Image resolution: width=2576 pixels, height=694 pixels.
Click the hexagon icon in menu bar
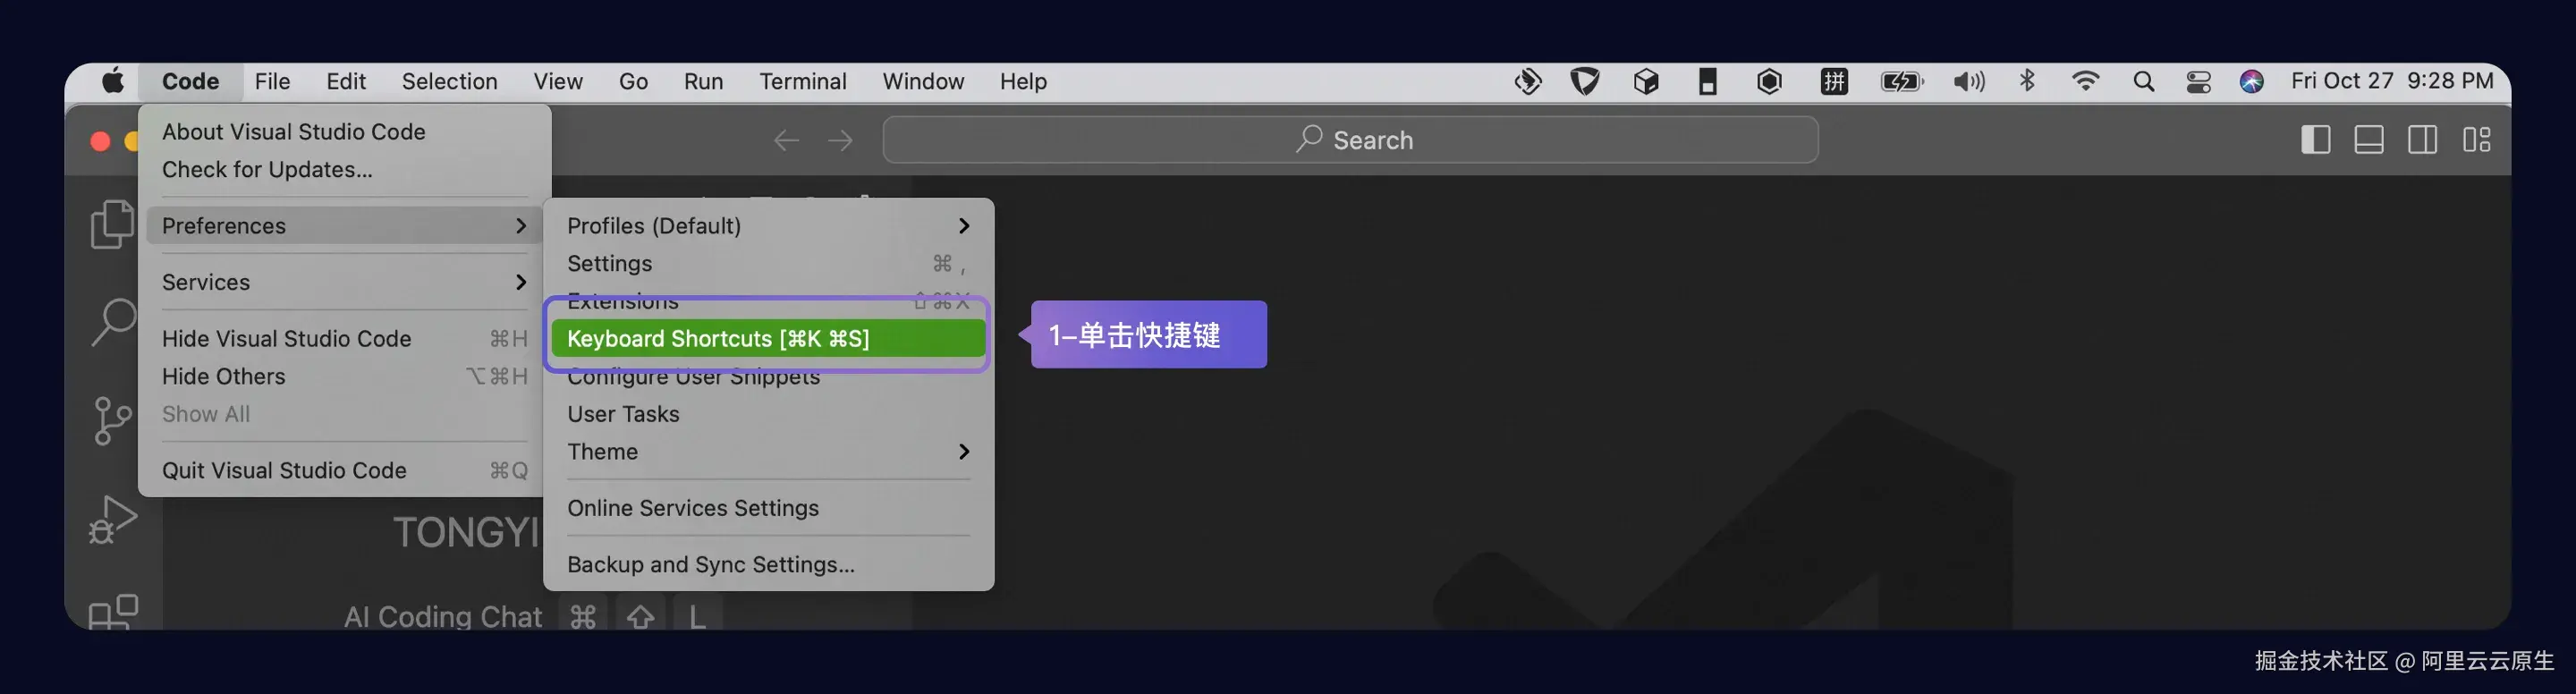(1769, 82)
